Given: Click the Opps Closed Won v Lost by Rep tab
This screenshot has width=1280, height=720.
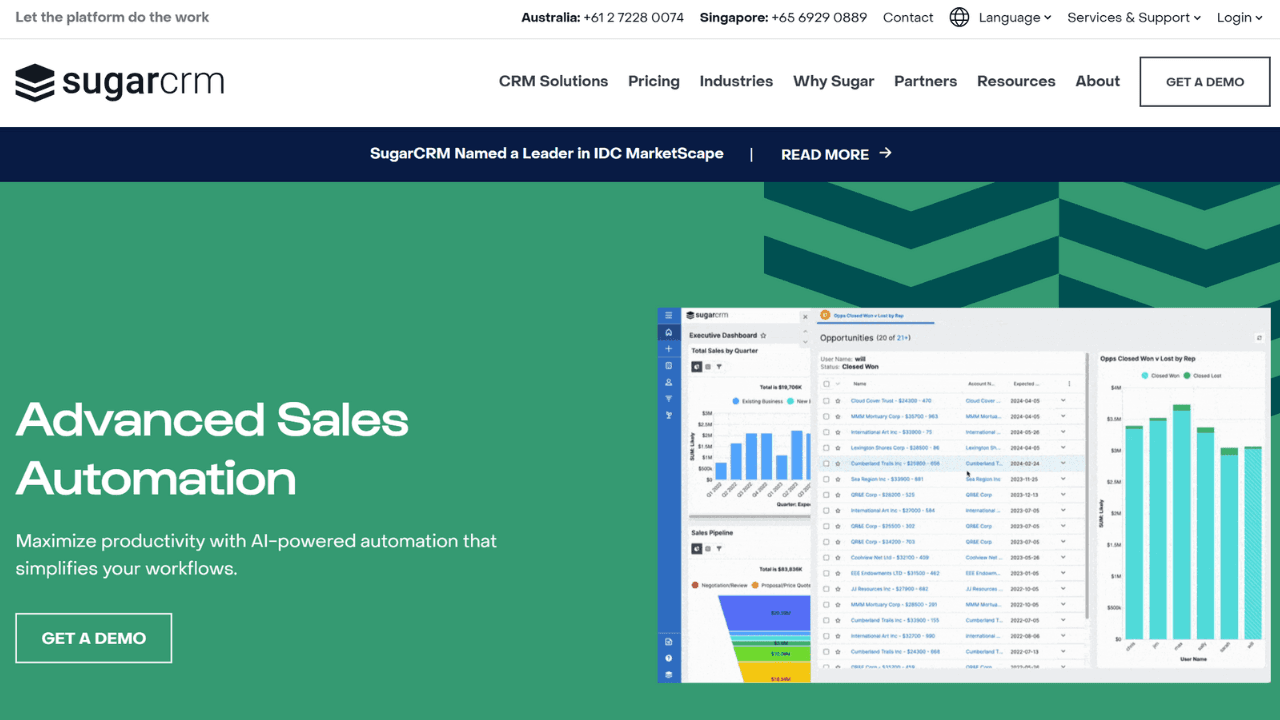Looking at the screenshot, I should (x=869, y=315).
